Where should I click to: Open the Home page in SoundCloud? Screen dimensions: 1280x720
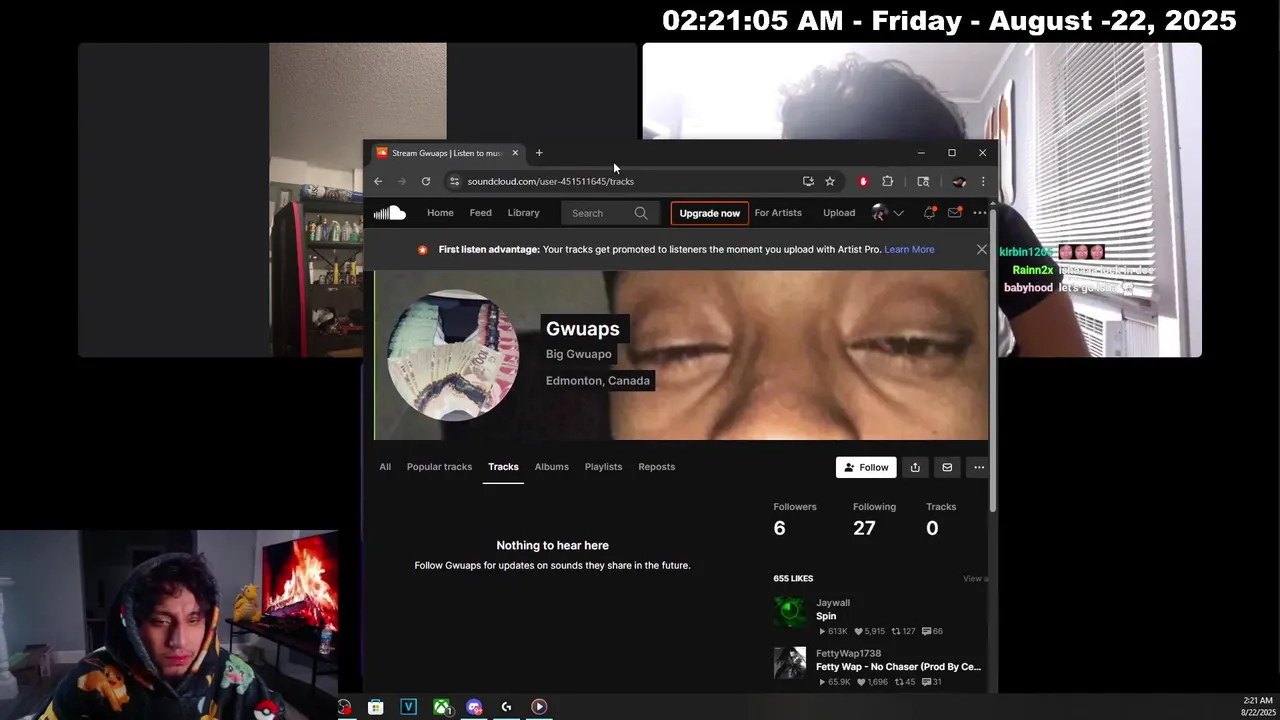(x=440, y=213)
